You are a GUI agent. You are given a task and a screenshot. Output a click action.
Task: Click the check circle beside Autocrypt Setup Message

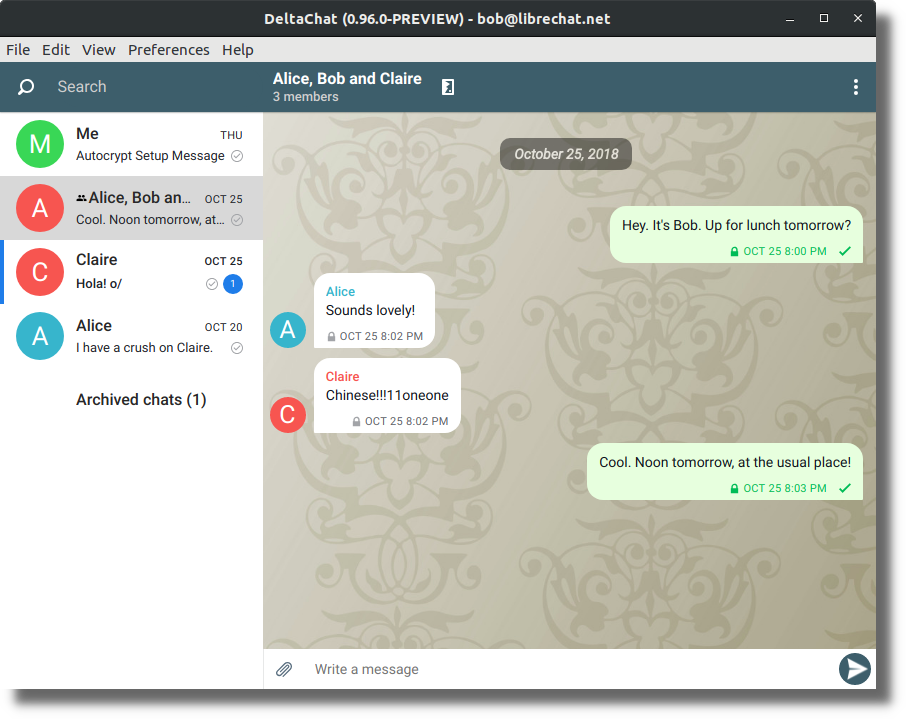pos(237,156)
